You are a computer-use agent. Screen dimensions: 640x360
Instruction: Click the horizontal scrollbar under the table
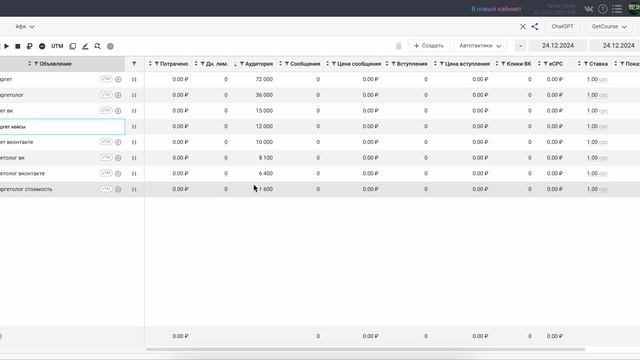coord(365,349)
